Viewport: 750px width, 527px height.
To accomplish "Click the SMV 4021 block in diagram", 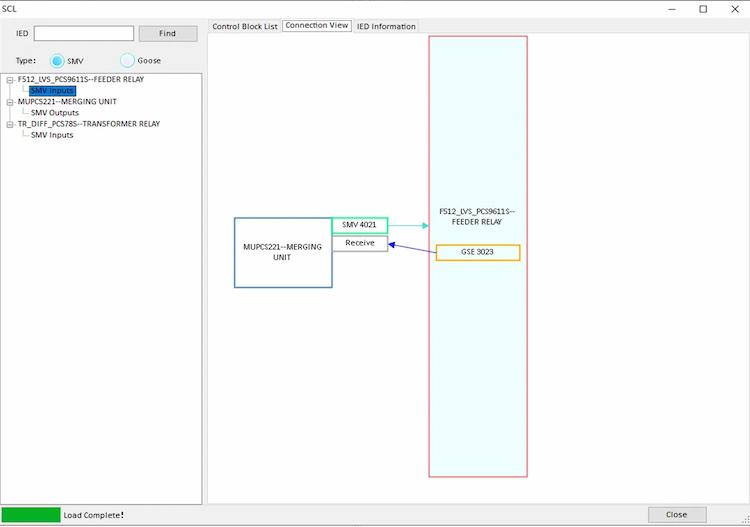I will 360,225.
